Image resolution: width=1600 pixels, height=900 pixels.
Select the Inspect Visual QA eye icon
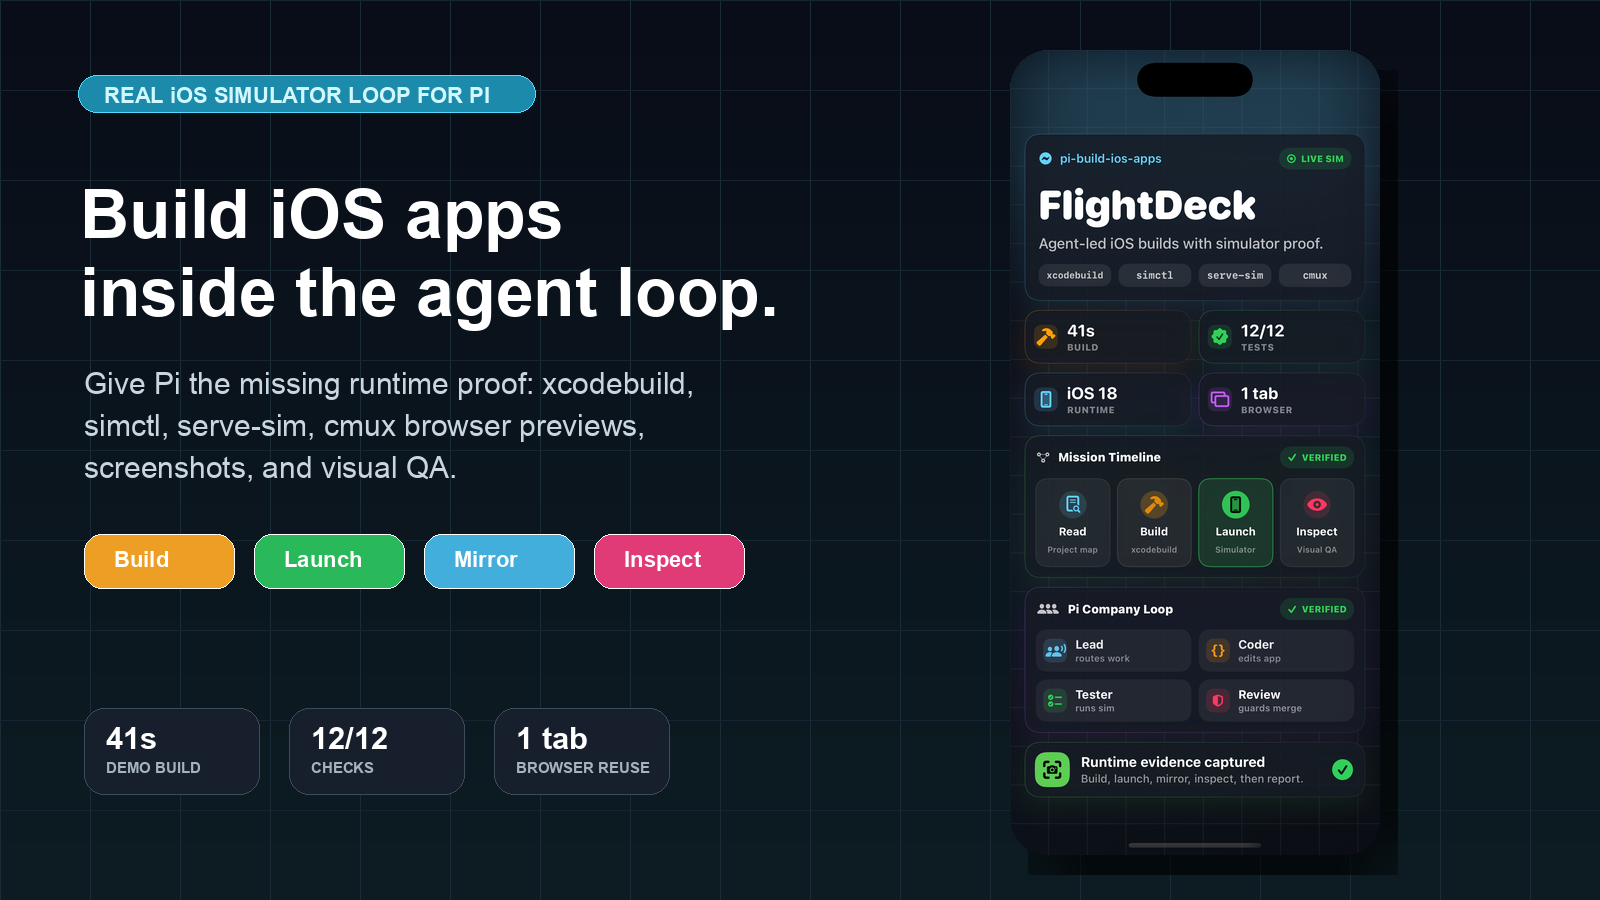point(1317,504)
